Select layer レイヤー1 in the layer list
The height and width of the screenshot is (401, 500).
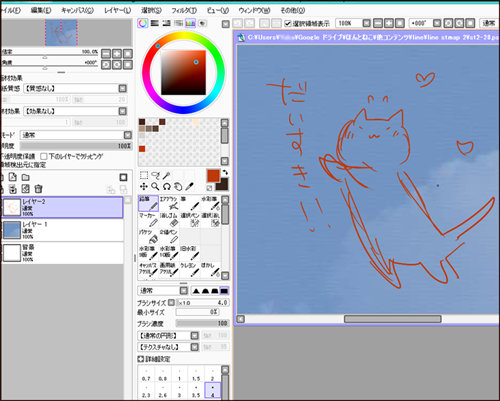point(63,230)
